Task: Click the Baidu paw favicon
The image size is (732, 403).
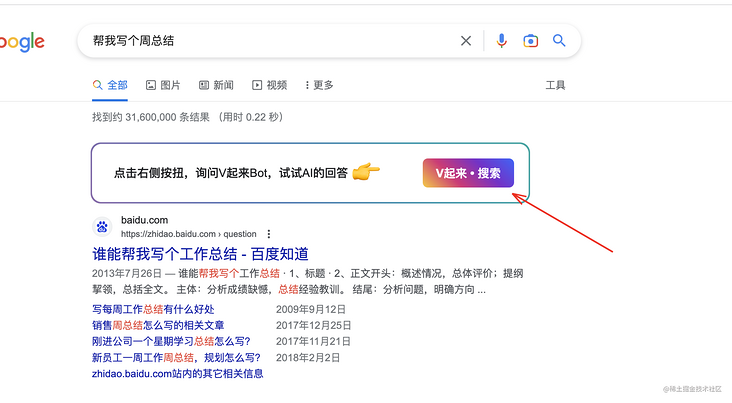Action: click(x=102, y=227)
